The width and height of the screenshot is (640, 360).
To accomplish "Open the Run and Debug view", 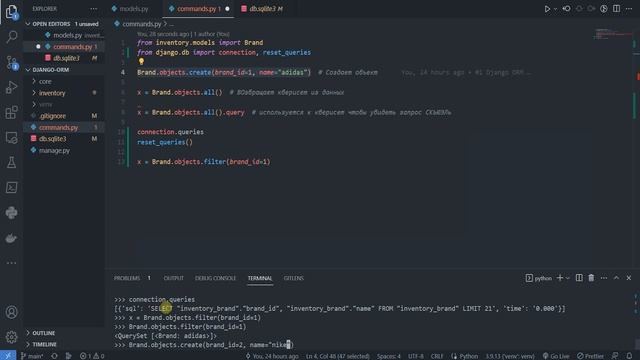I will pos(11,87).
